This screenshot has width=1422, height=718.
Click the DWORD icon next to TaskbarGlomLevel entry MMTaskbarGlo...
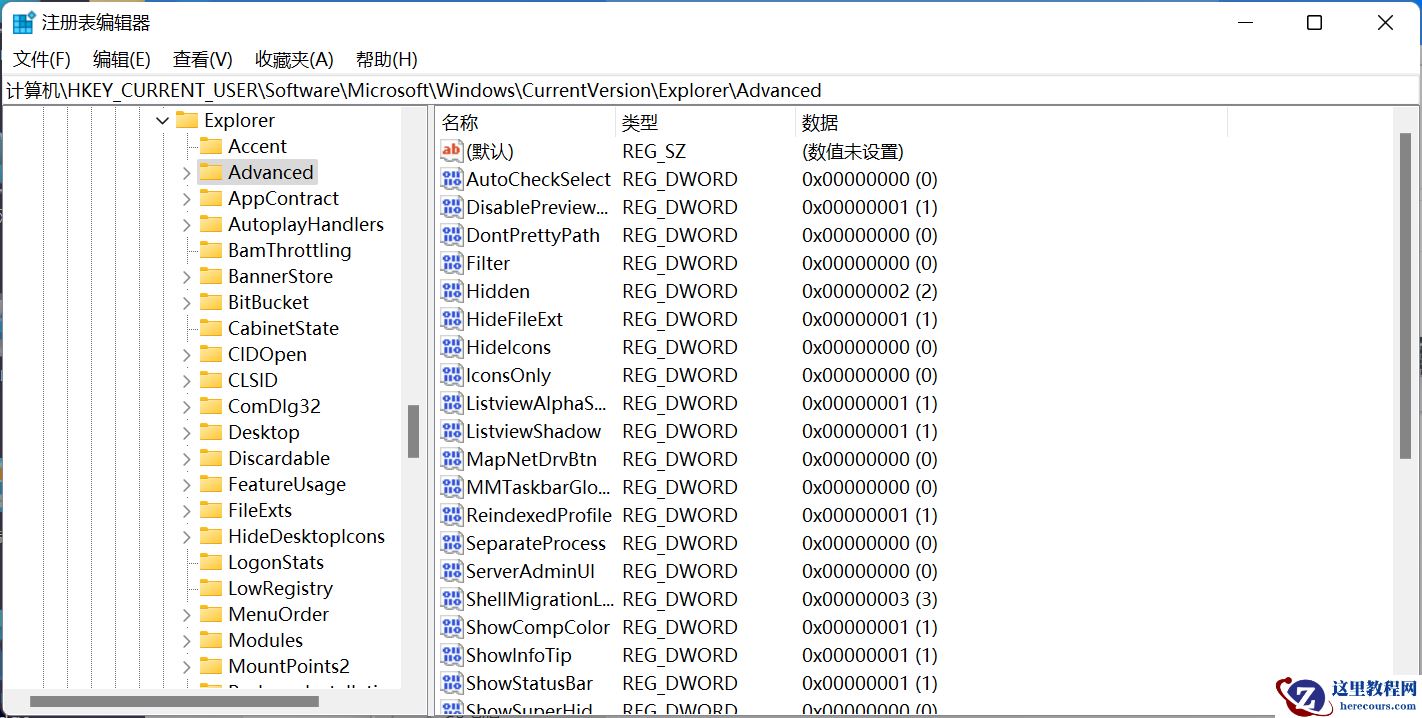click(451, 487)
